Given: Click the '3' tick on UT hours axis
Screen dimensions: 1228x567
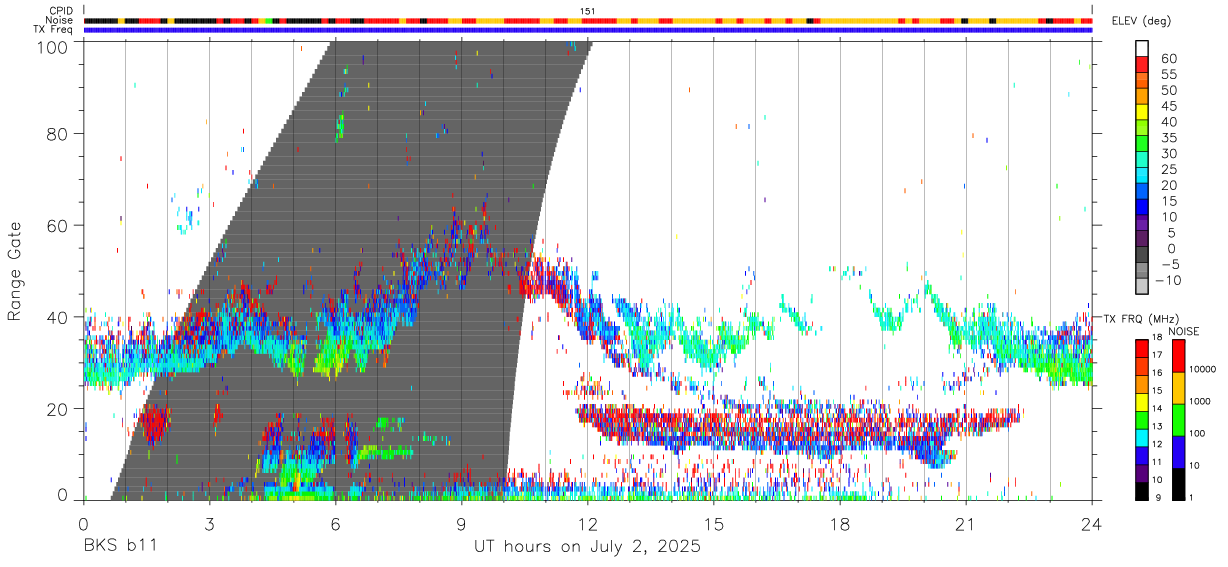Looking at the screenshot, I should (x=210, y=523).
